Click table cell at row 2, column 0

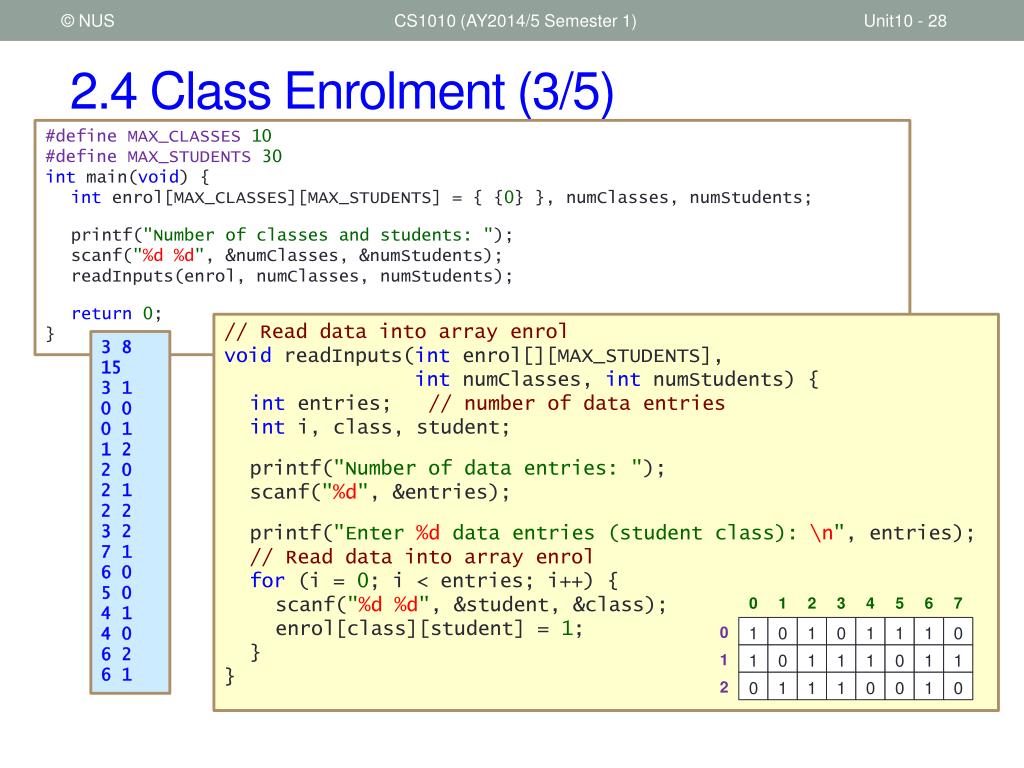pyautogui.click(x=753, y=687)
